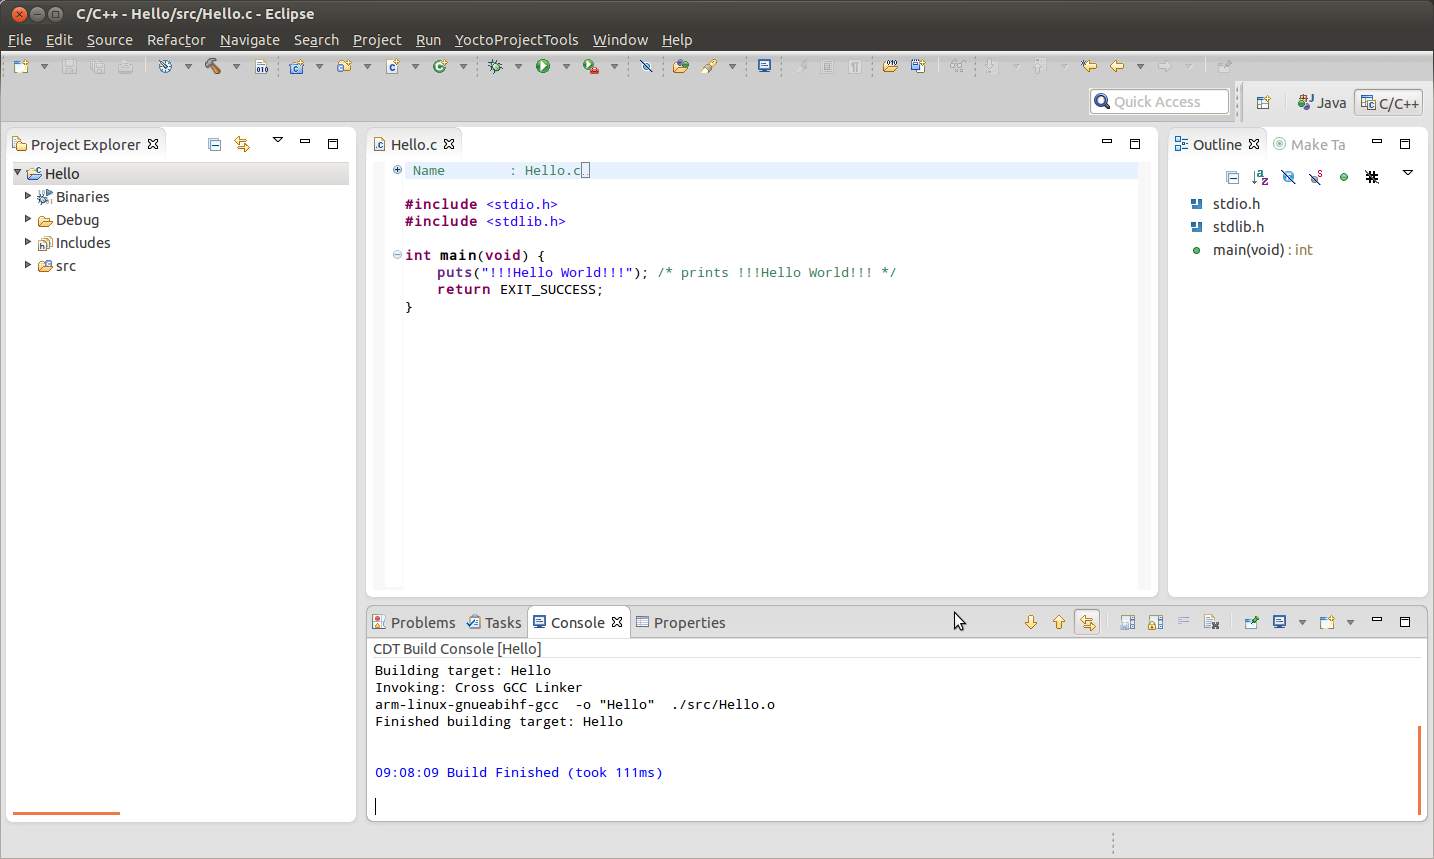Launch the Debug bug icon
The height and width of the screenshot is (859, 1434).
[495, 66]
